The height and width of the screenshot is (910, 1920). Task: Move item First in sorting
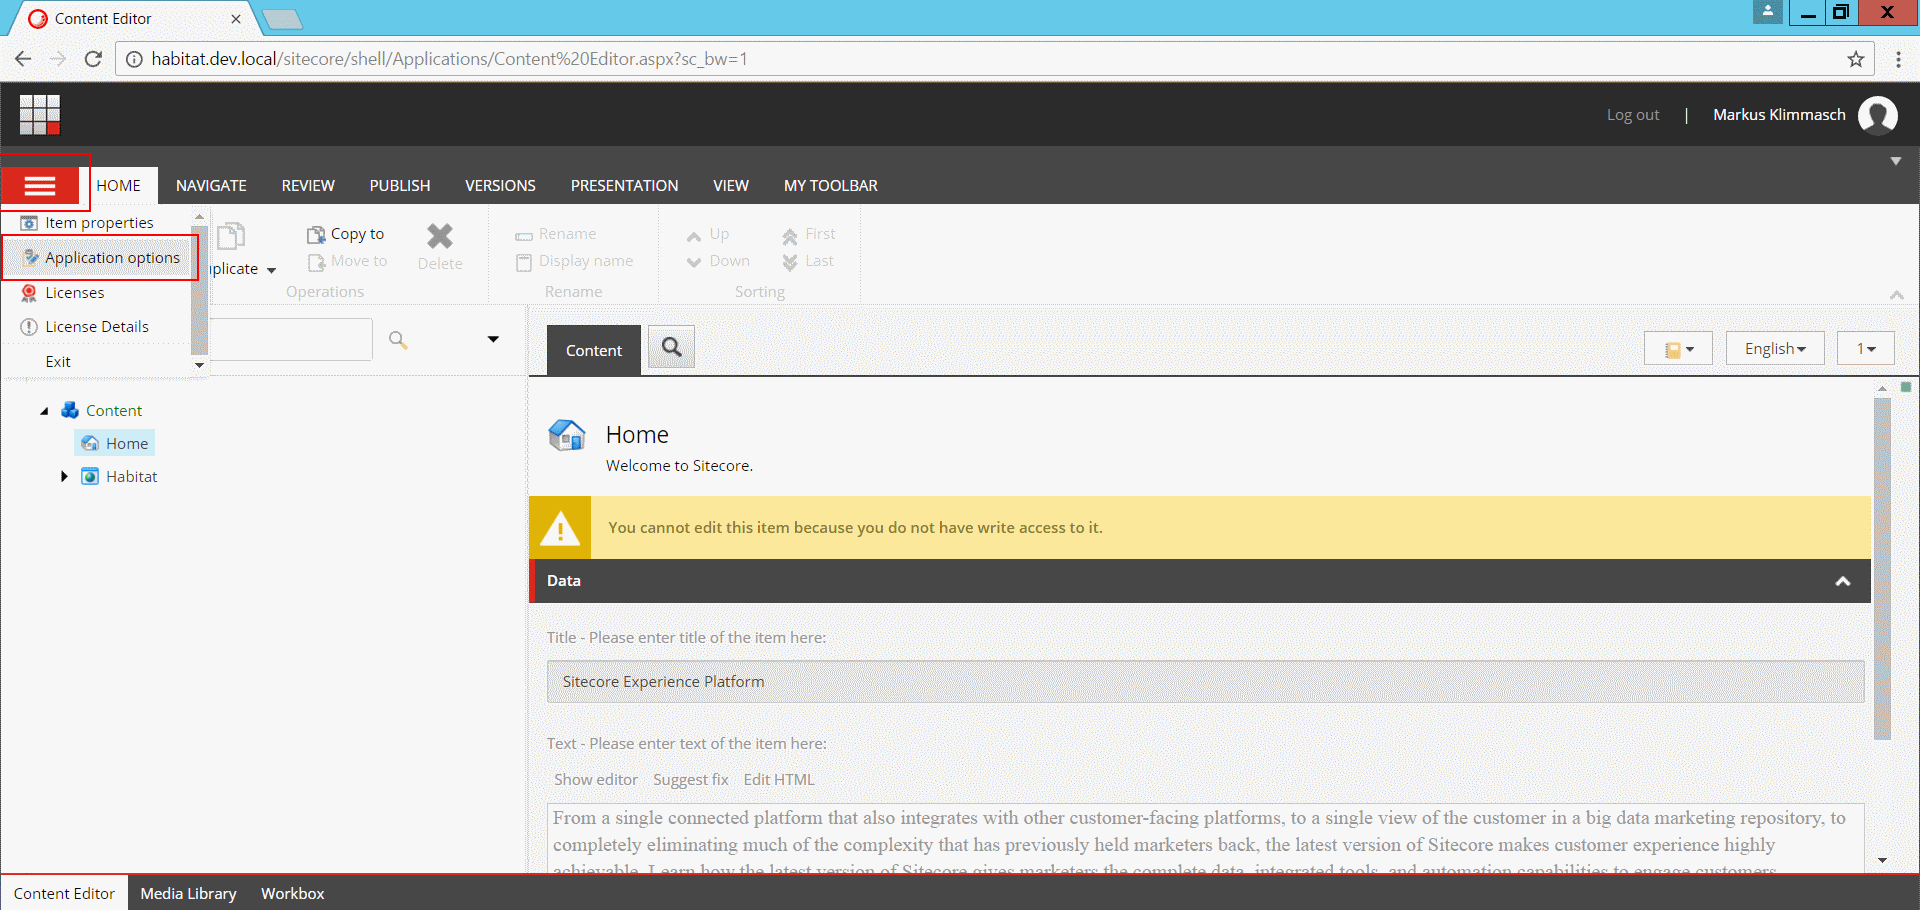pyautogui.click(x=809, y=234)
